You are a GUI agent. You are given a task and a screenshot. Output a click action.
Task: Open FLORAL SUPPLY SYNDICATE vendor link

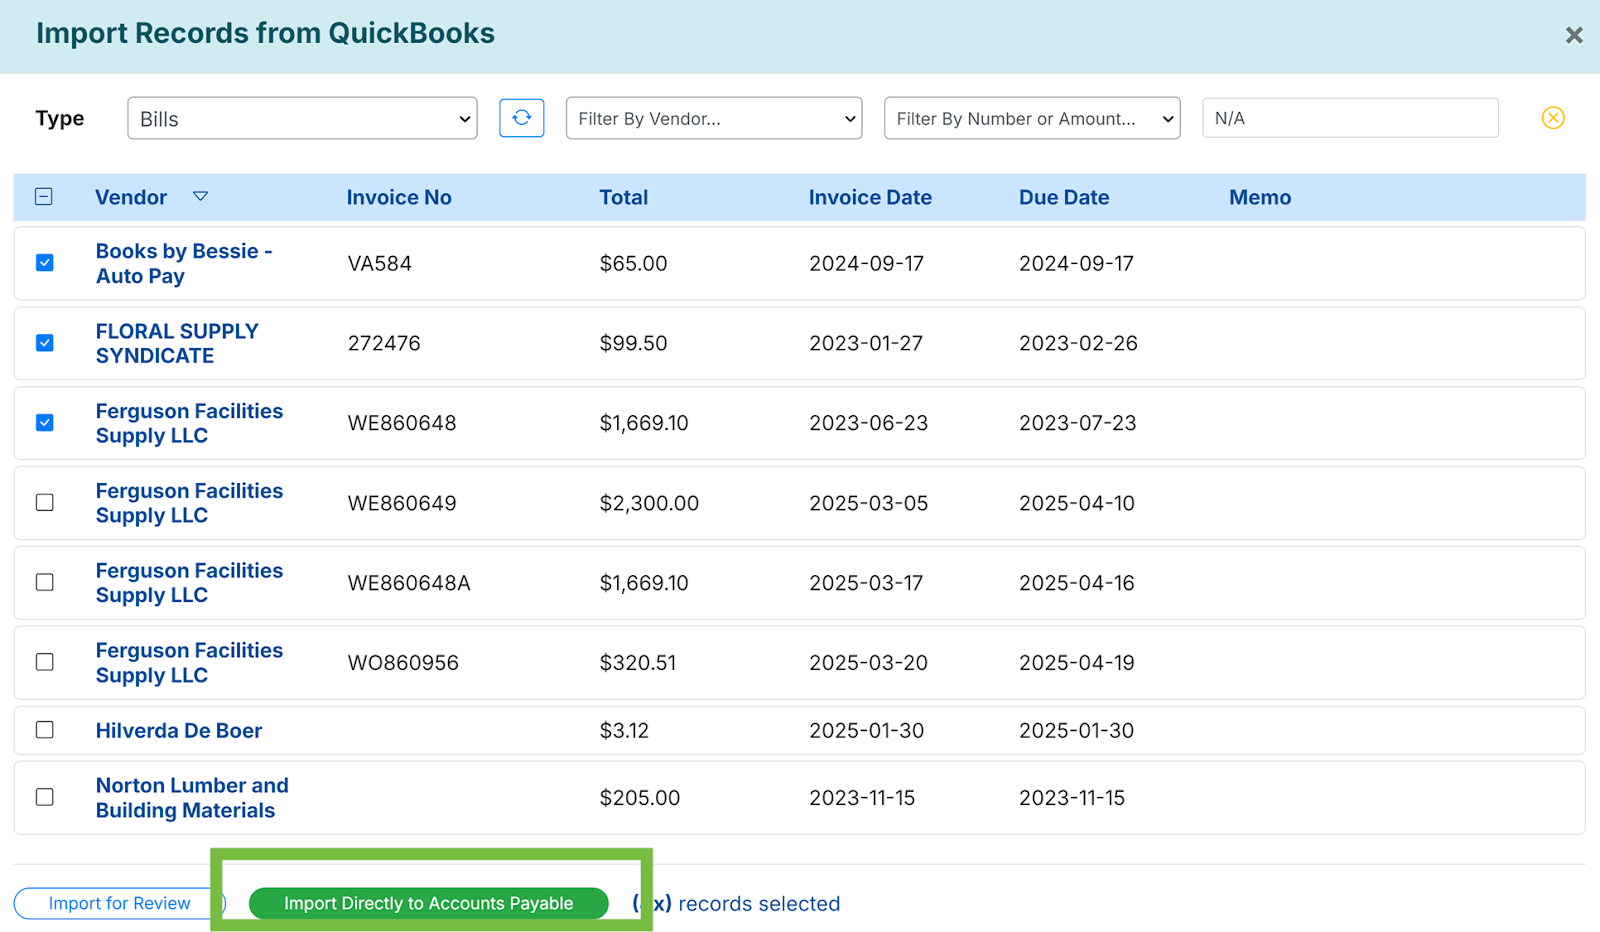177,343
